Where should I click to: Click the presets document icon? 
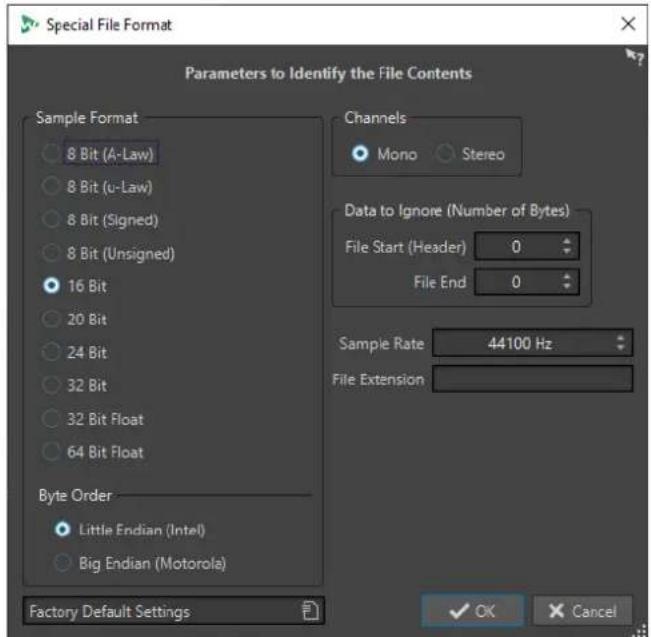click(x=310, y=611)
